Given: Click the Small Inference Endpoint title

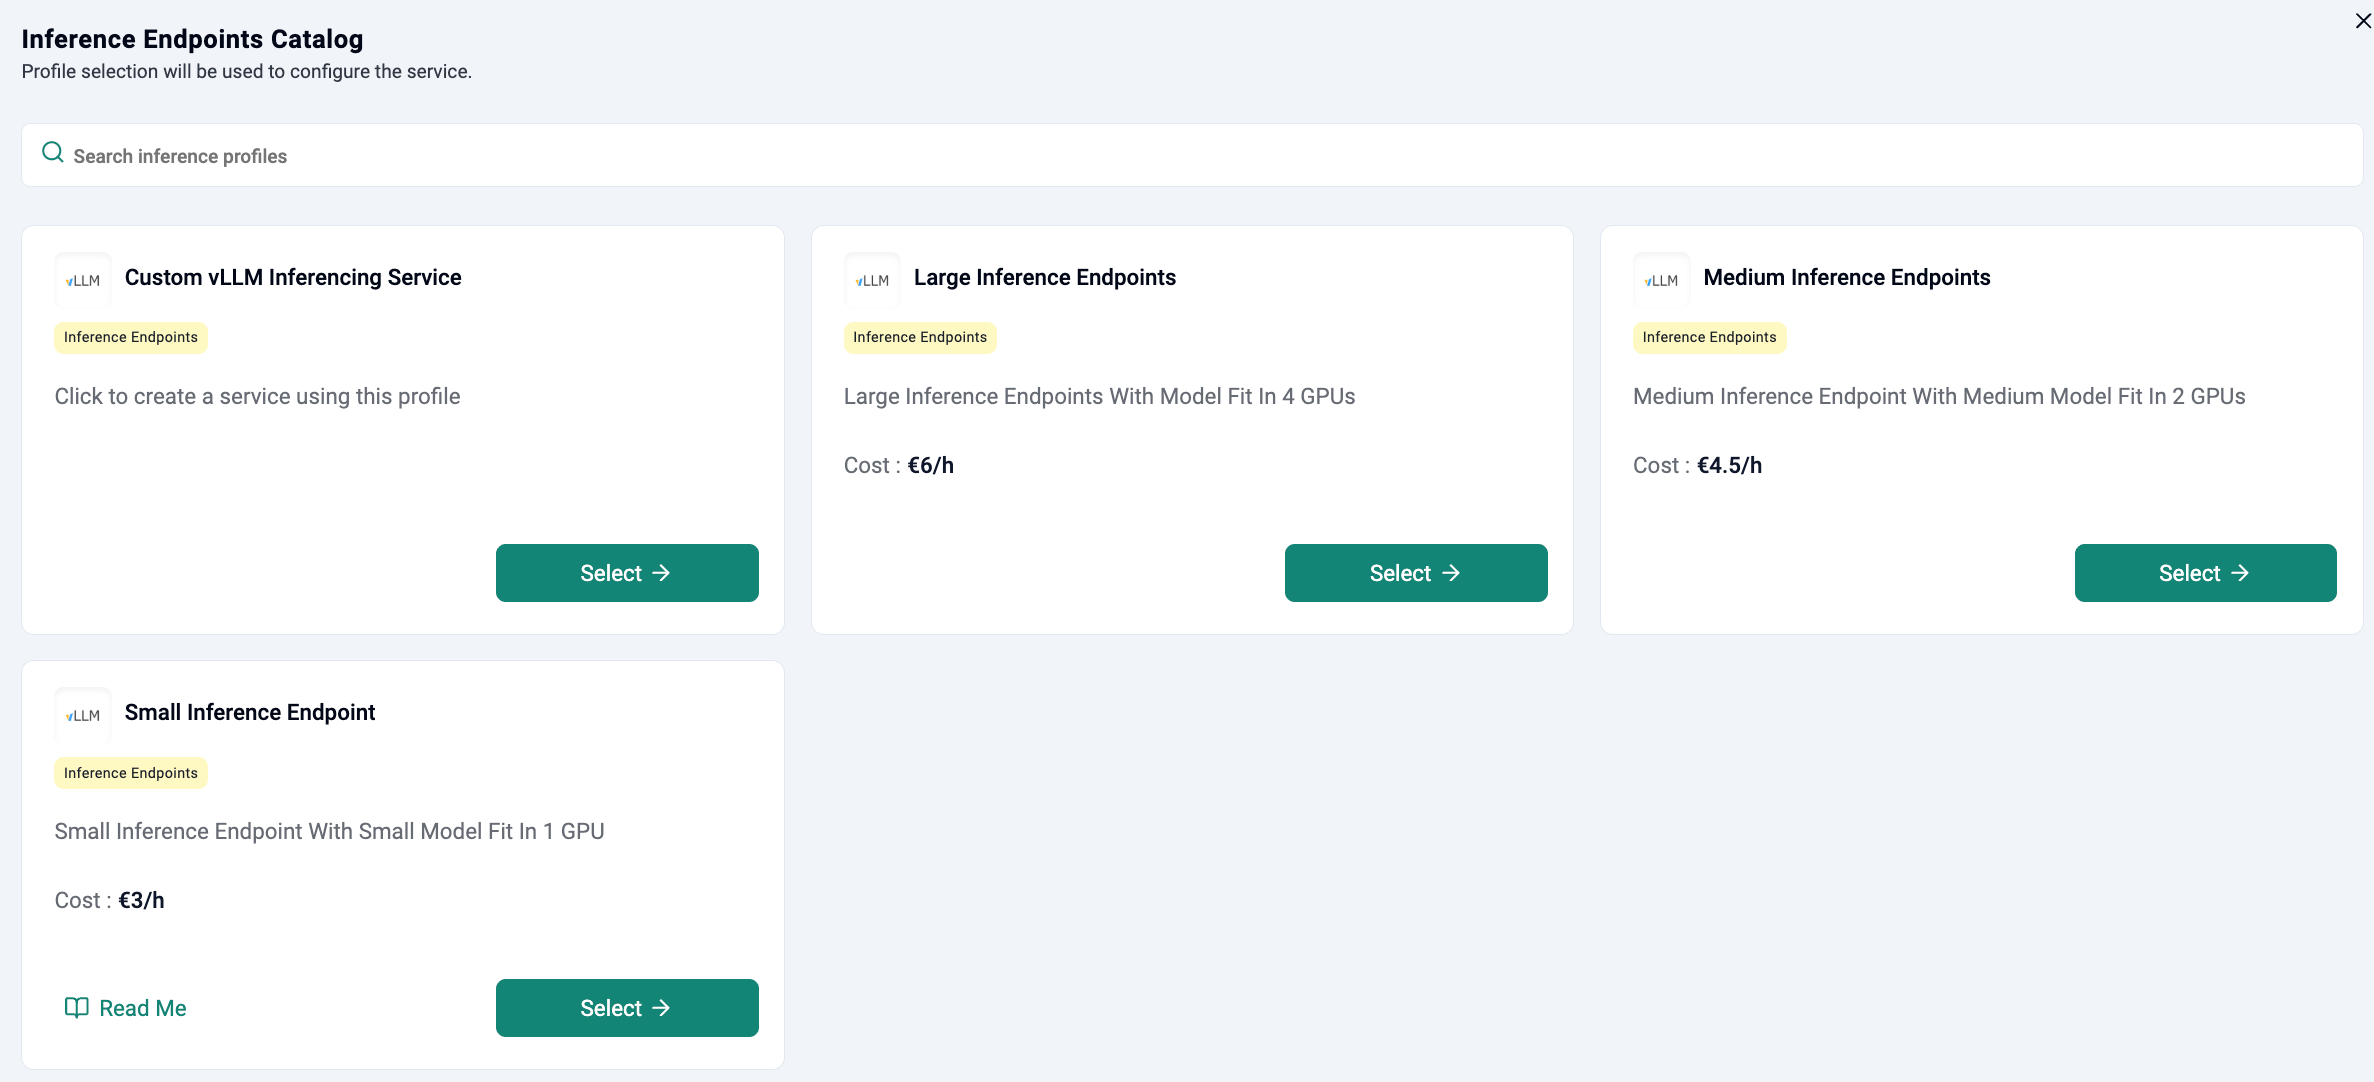Looking at the screenshot, I should pos(250,713).
